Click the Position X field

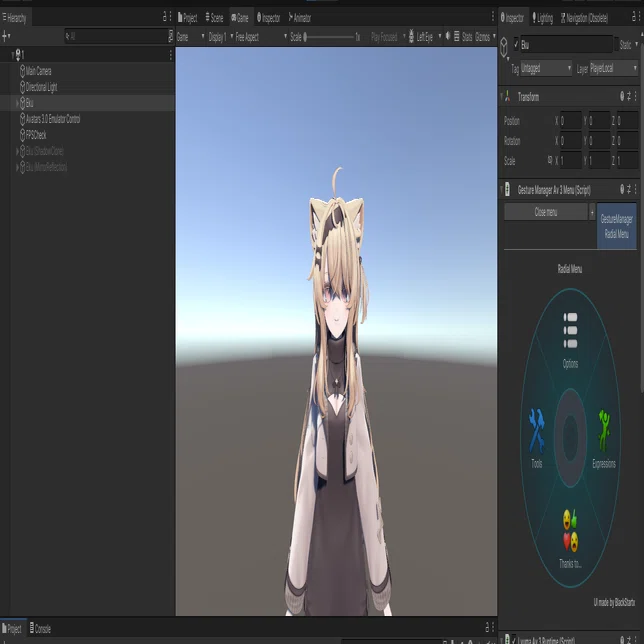571,120
